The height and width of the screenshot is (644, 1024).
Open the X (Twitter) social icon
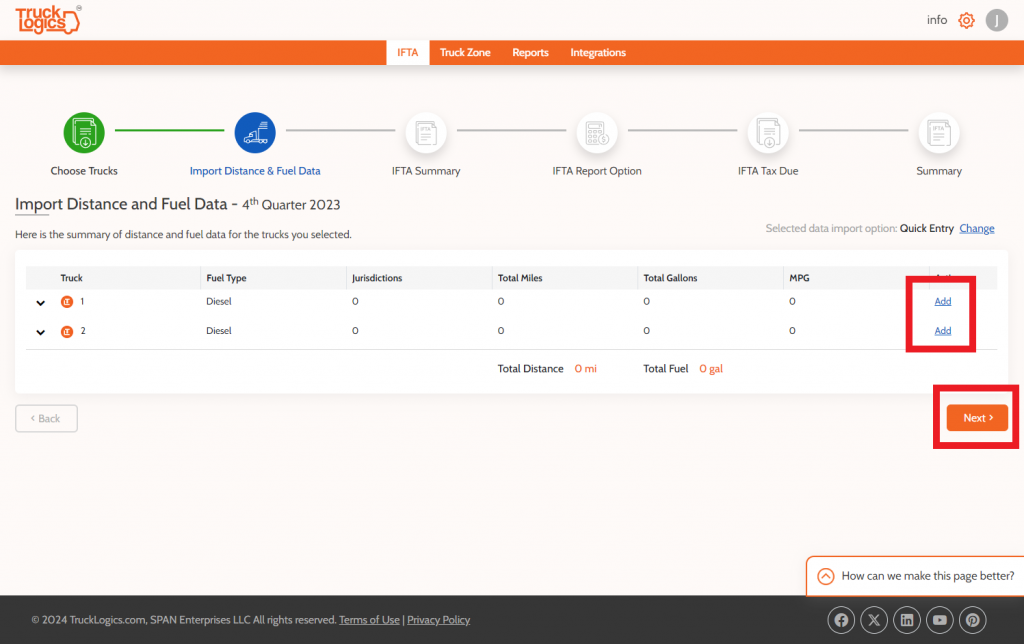click(874, 620)
